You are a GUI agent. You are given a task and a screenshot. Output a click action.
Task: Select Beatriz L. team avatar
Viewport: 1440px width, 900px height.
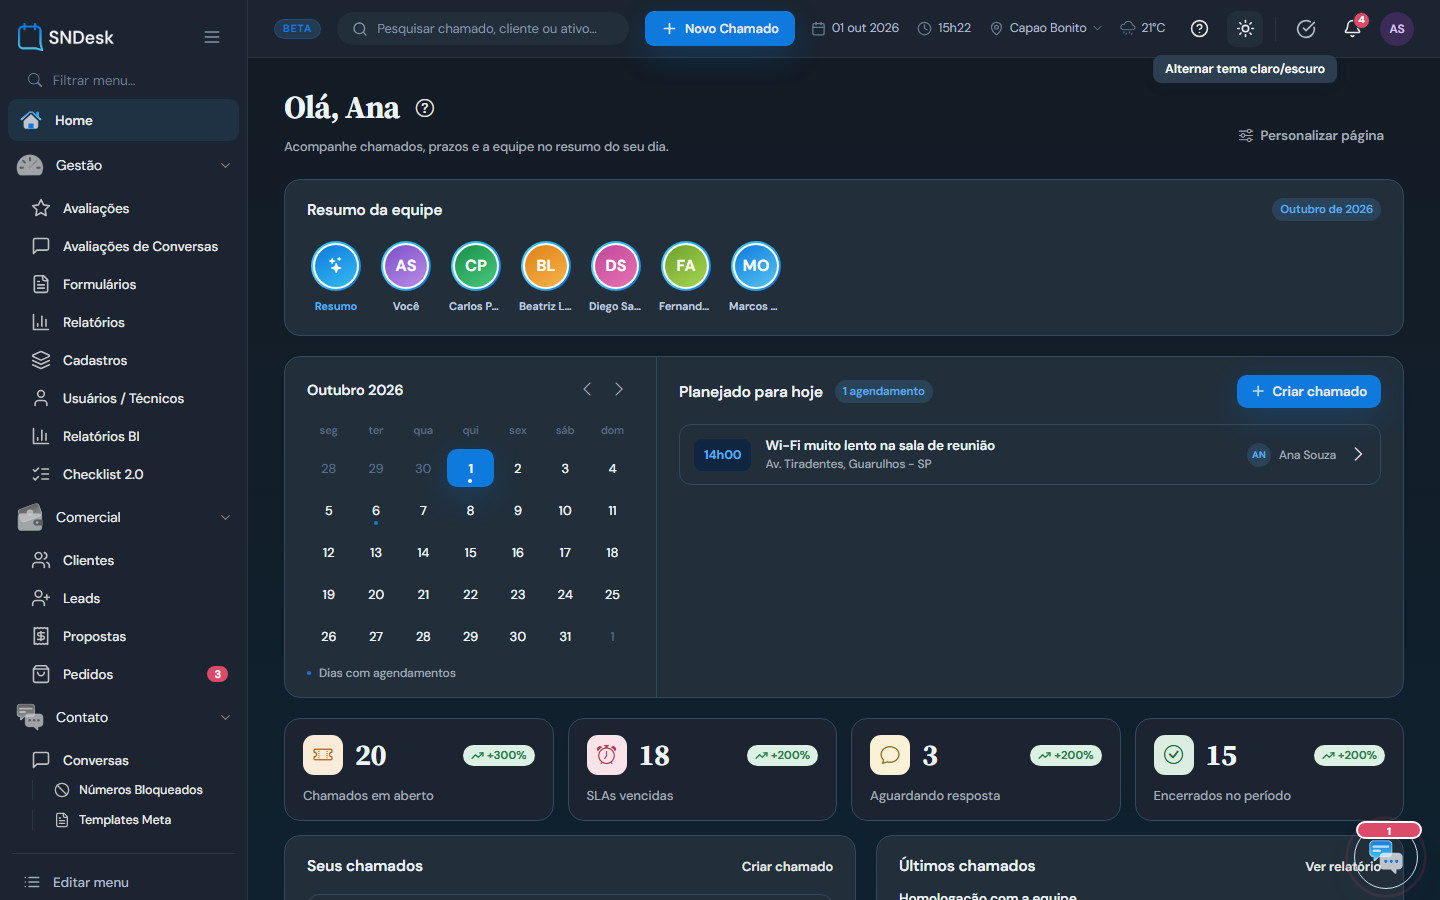click(546, 266)
